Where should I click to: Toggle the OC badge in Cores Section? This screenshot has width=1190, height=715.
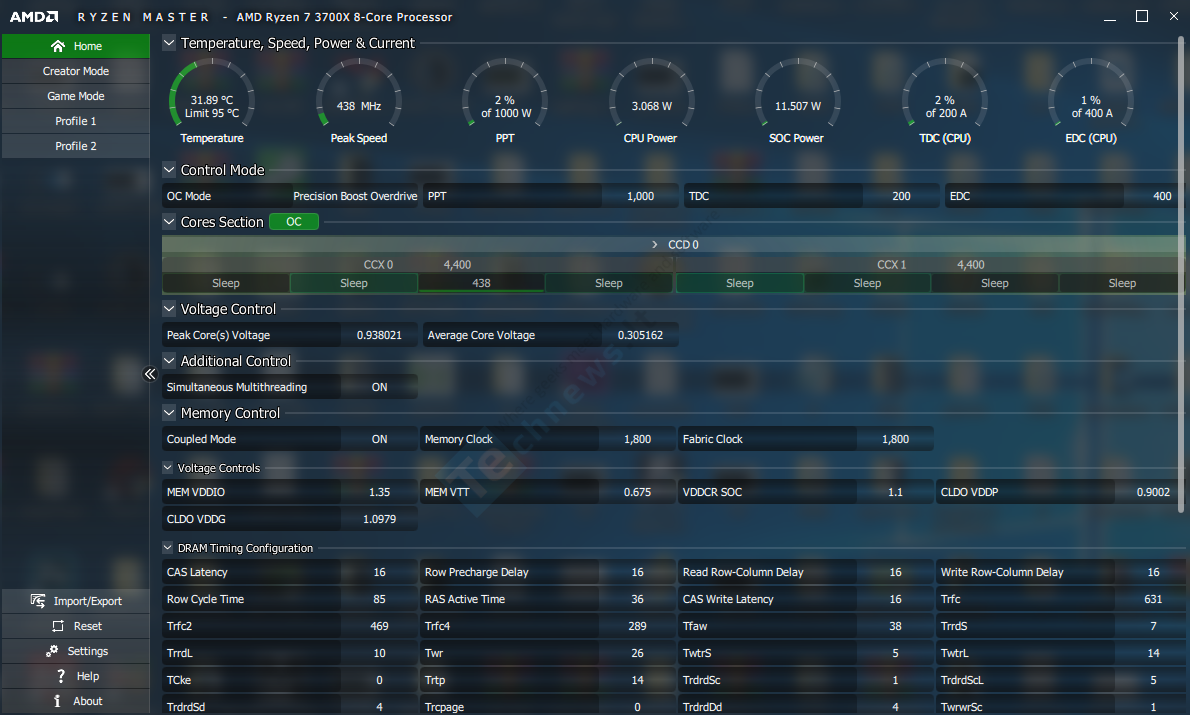[294, 222]
